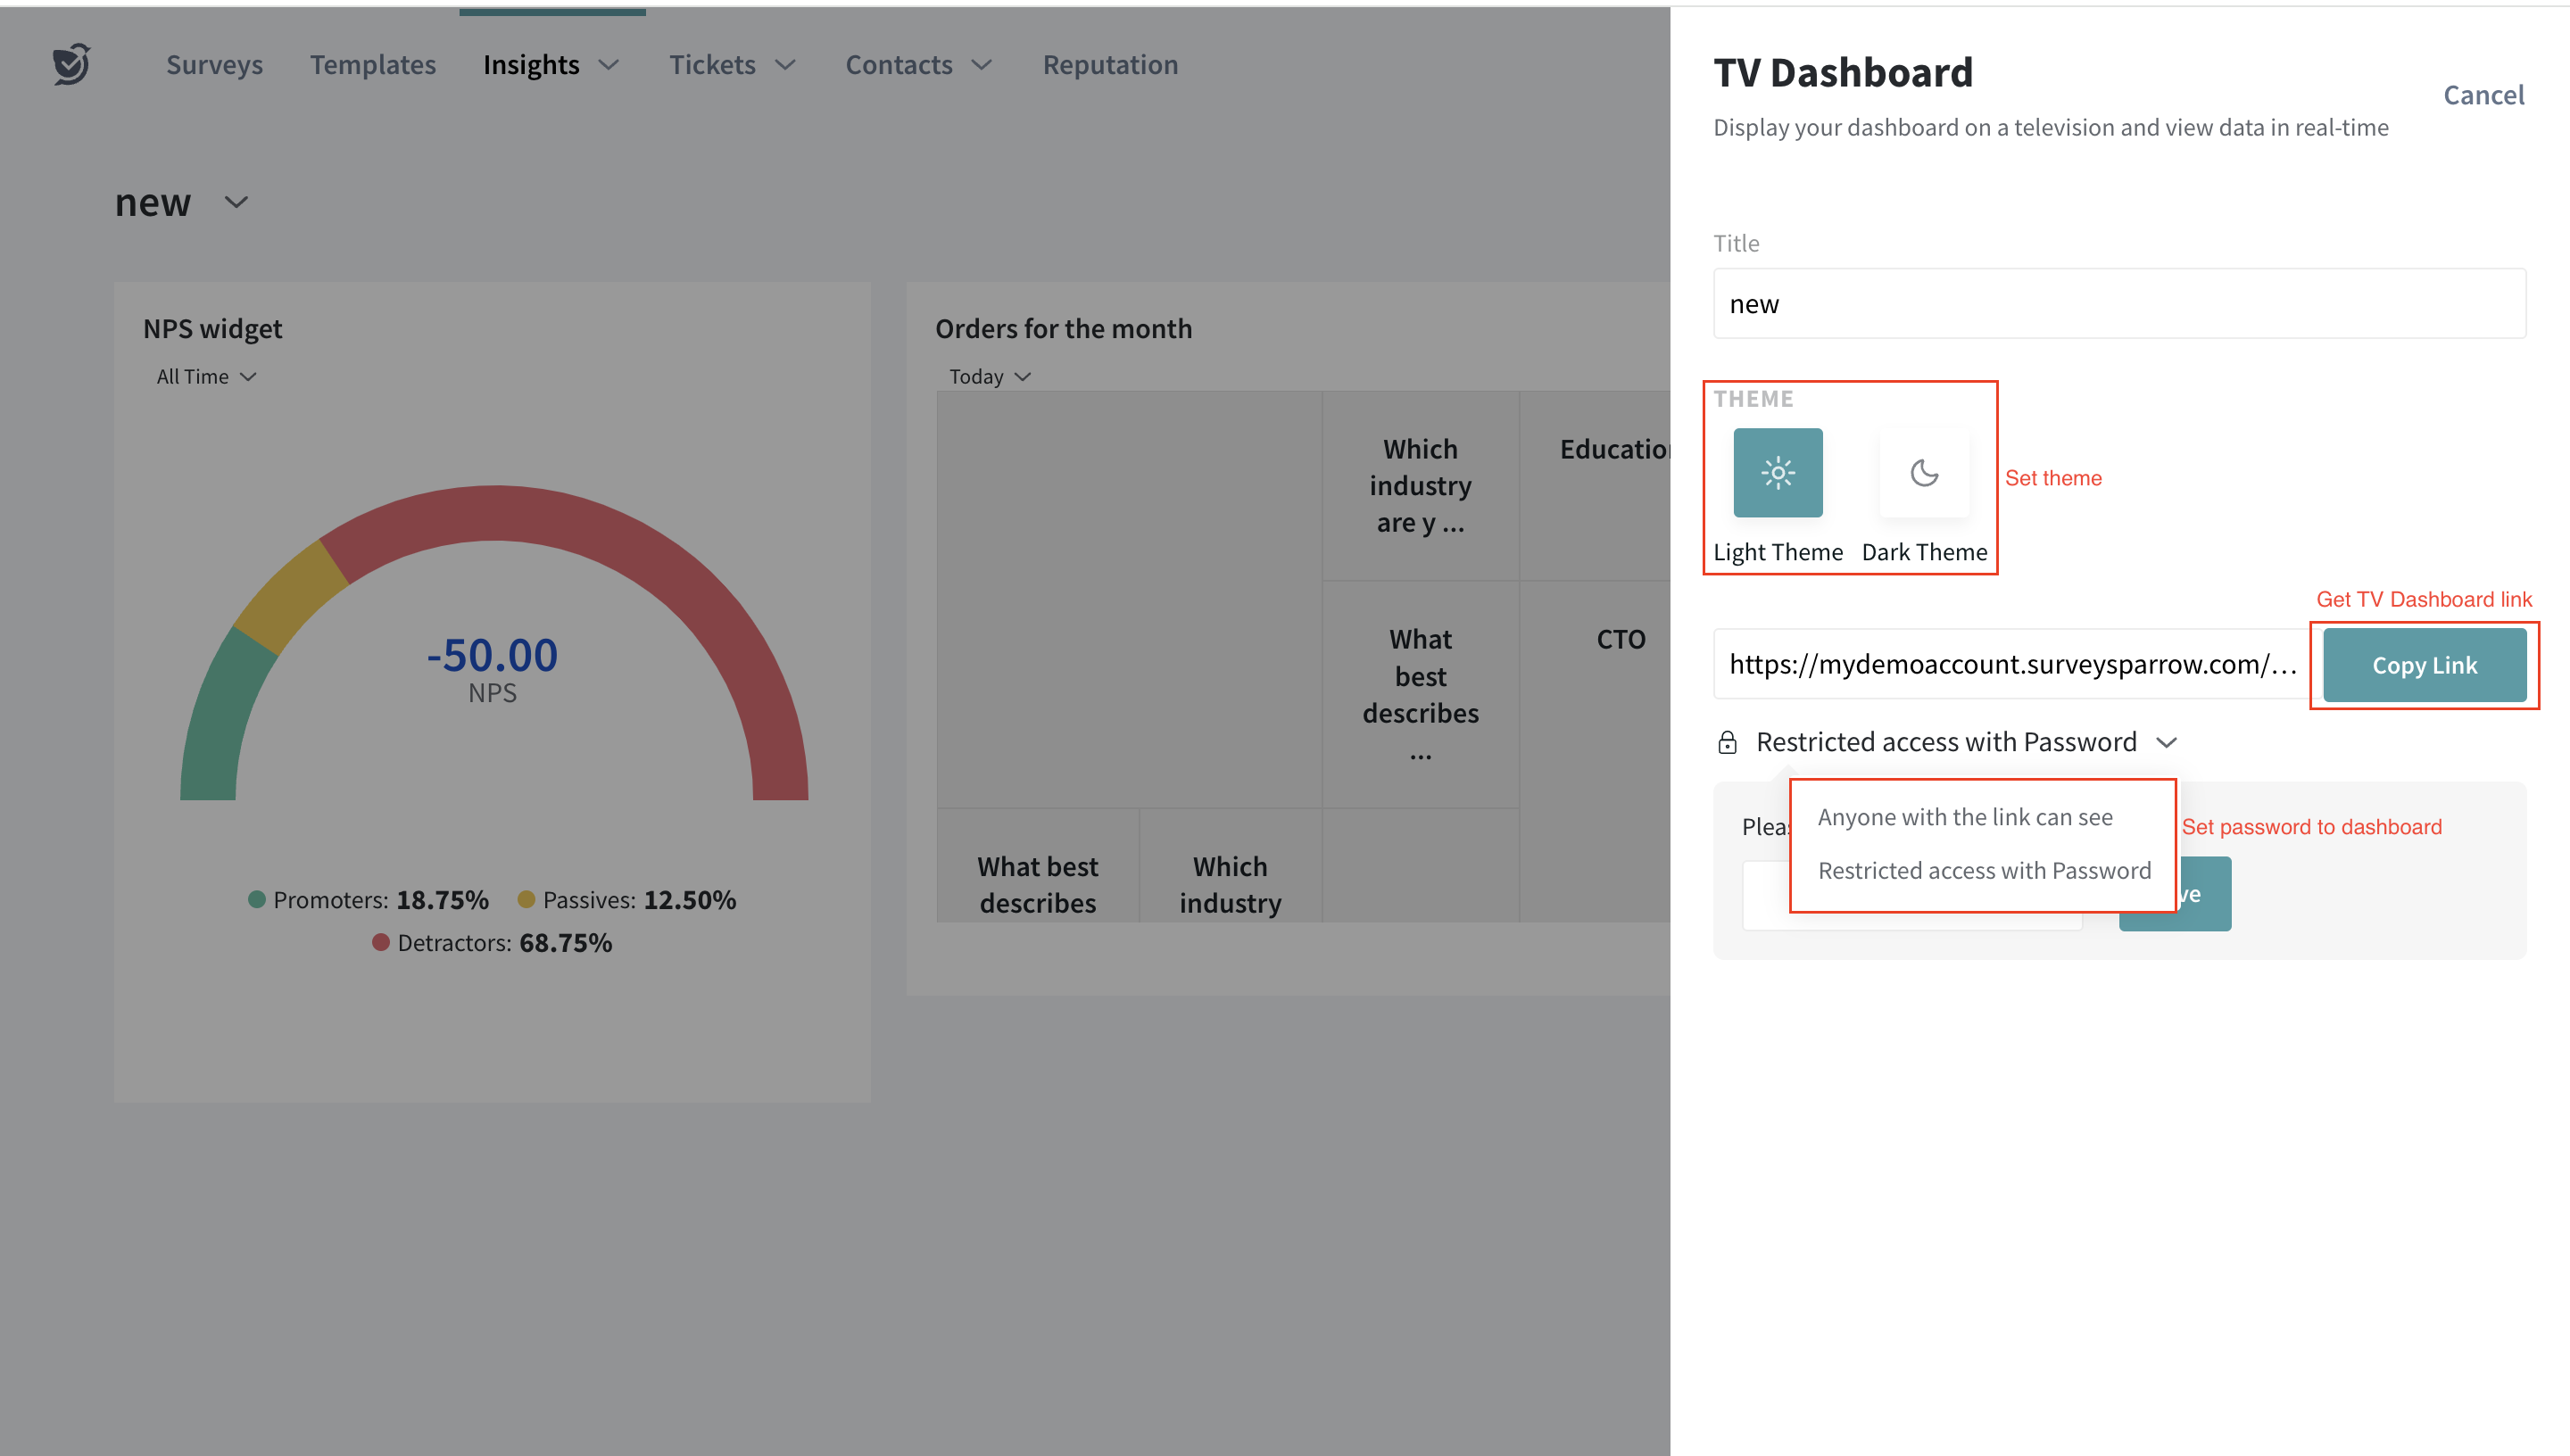Open the Today date filter dropdown
Image resolution: width=2570 pixels, height=1456 pixels.
click(989, 377)
